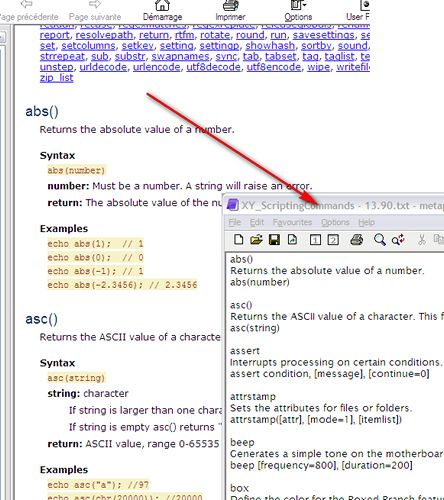
Task: Follow the resolvepath link
Action: click(x=104, y=35)
